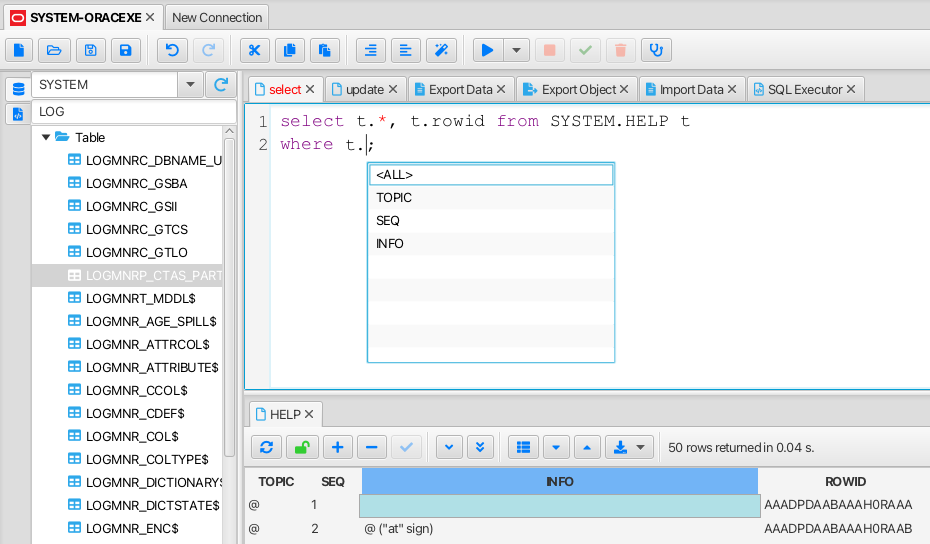Click the New file toolbar icon
Viewport: 930px width, 544px height.
[x=20, y=50]
